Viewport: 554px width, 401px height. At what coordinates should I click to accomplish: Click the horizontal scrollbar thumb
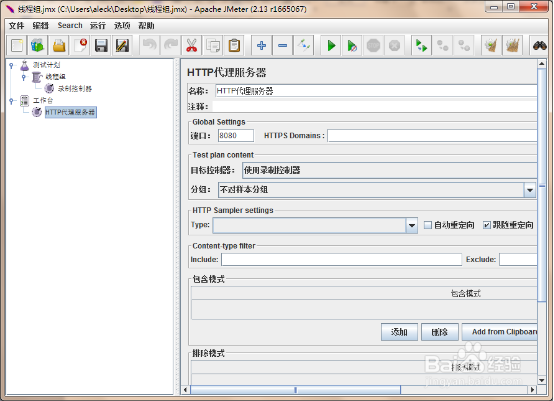click(x=295, y=390)
